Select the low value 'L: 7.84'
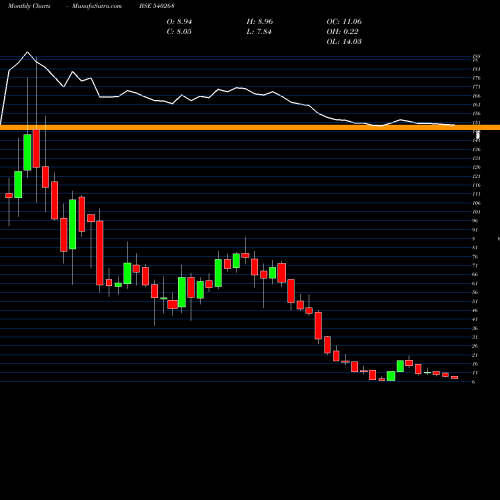The image size is (500, 500). click(x=259, y=32)
